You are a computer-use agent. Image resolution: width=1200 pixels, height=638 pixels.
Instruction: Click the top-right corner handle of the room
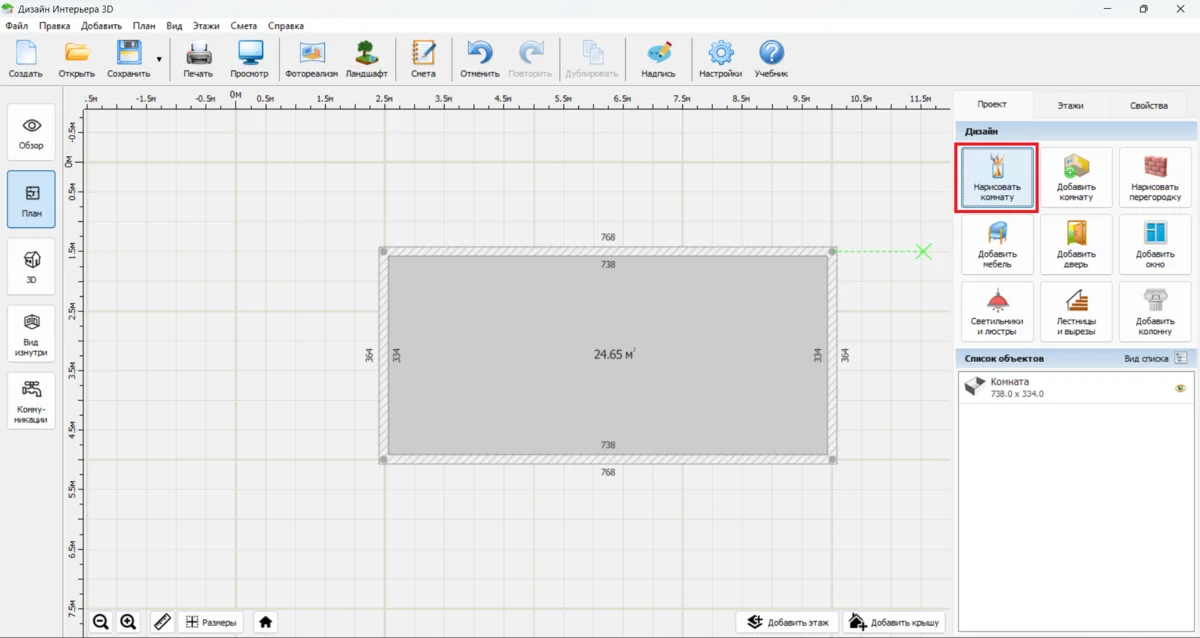tap(832, 251)
